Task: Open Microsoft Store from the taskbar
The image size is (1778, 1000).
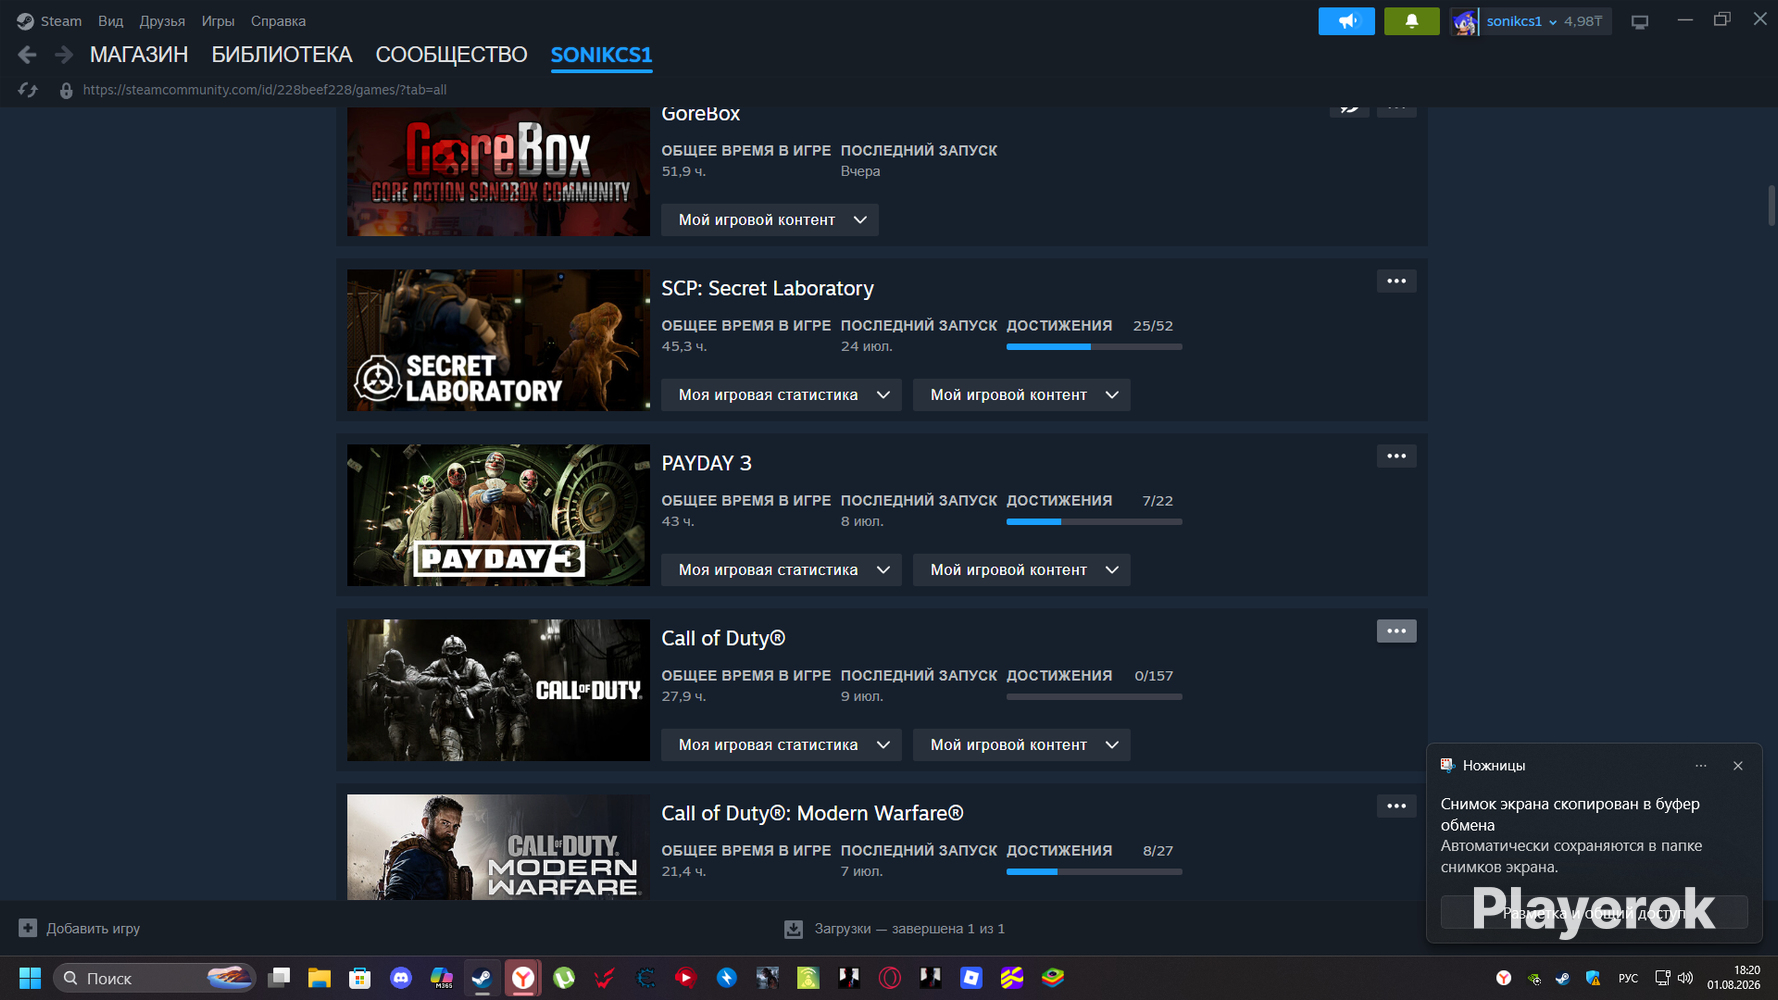Action: pyautogui.click(x=360, y=978)
